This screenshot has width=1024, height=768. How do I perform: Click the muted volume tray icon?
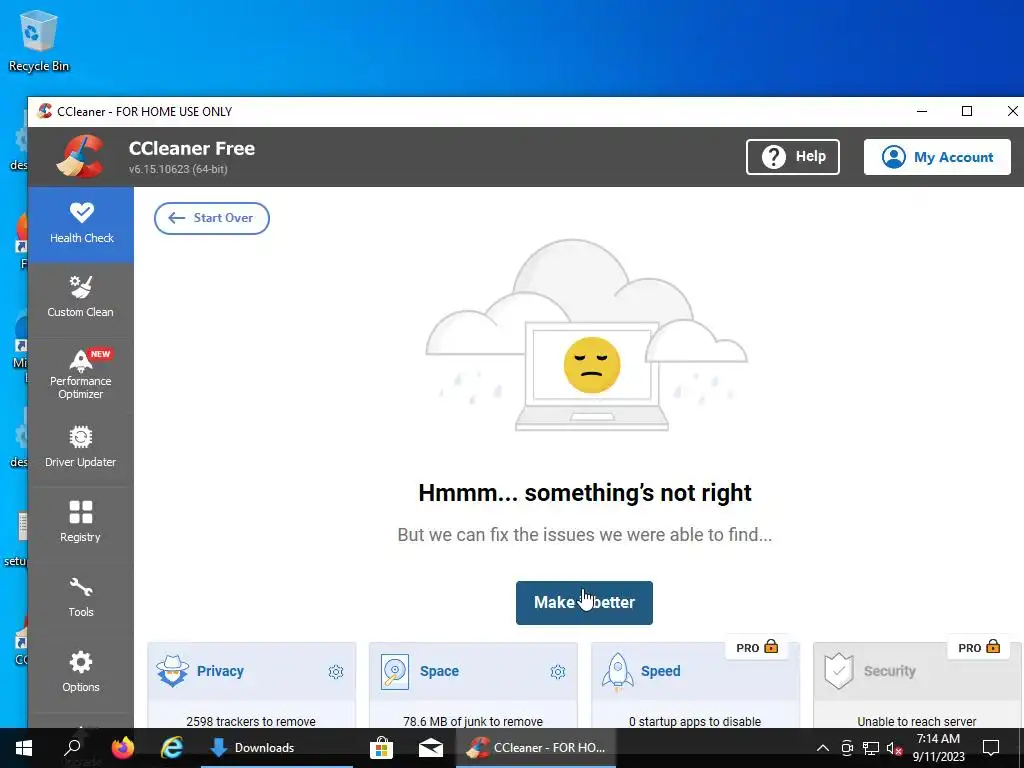click(x=895, y=748)
